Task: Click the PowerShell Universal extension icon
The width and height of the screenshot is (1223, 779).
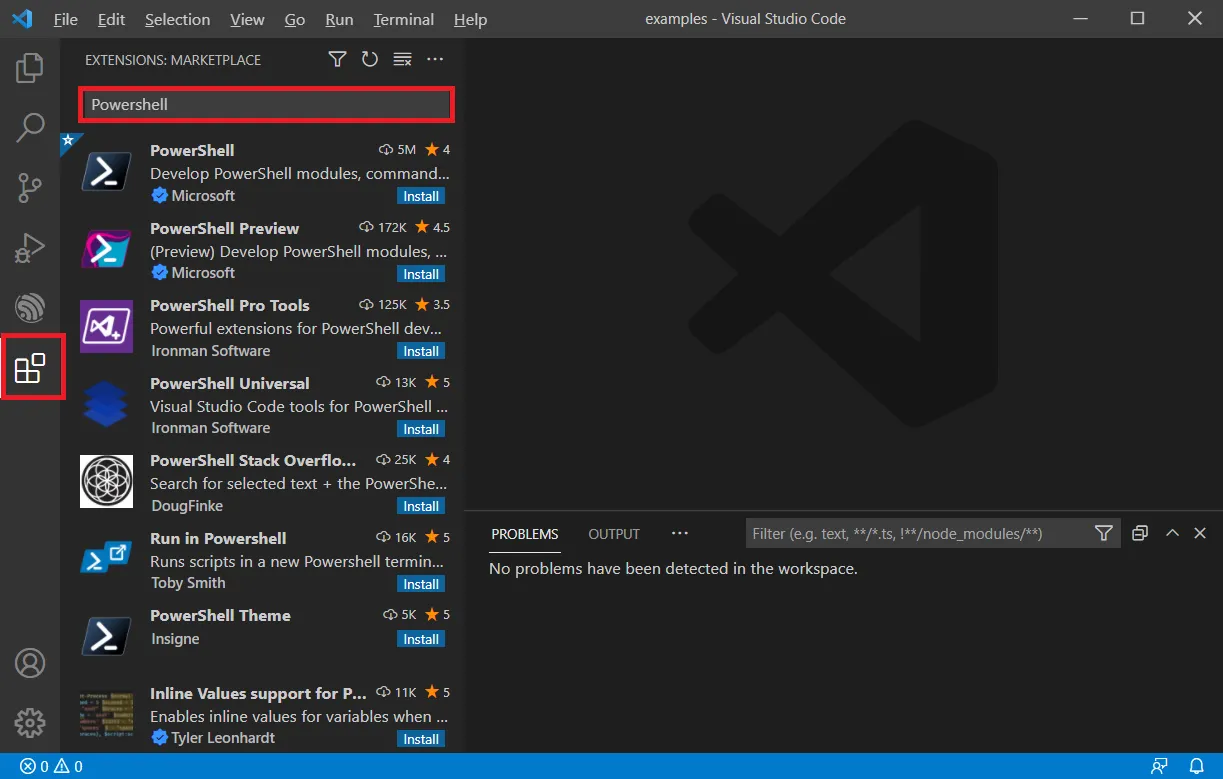Action: pyautogui.click(x=106, y=404)
